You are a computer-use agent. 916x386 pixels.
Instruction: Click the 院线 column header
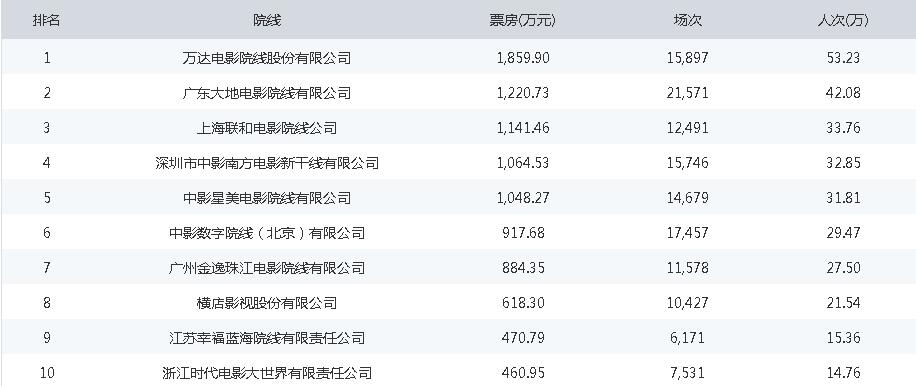(267, 21)
